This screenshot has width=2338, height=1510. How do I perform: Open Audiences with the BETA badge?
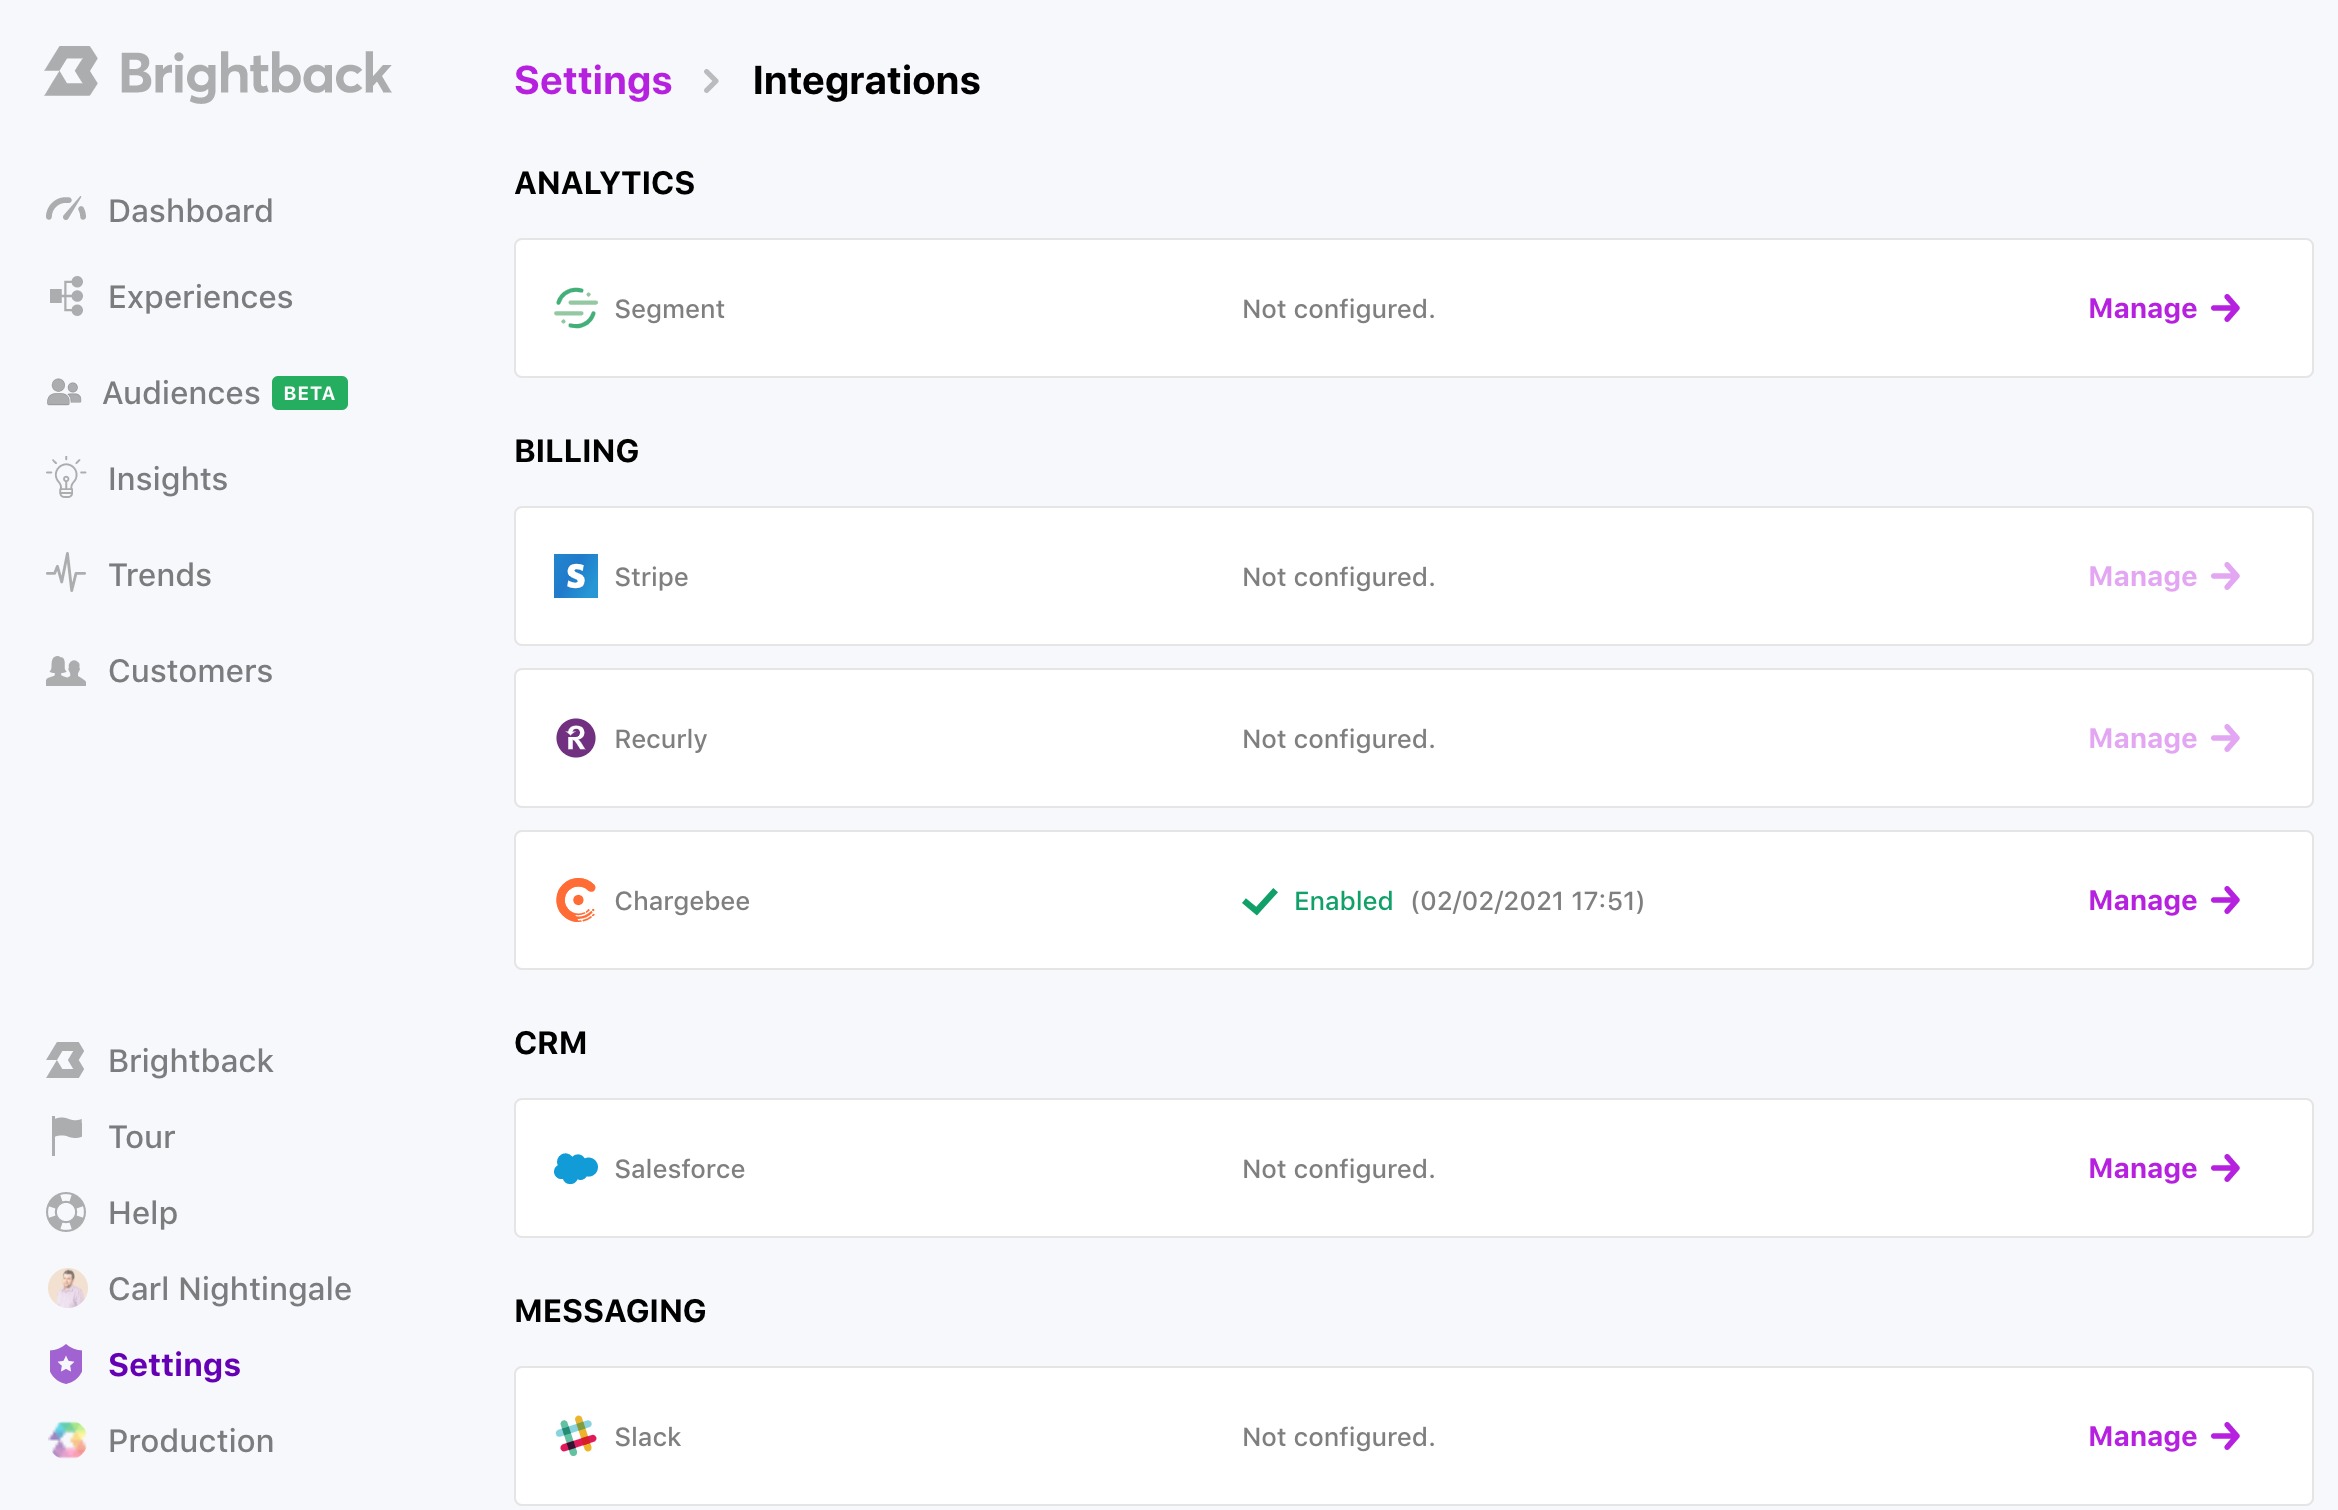pyautogui.click(x=180, y=392)
